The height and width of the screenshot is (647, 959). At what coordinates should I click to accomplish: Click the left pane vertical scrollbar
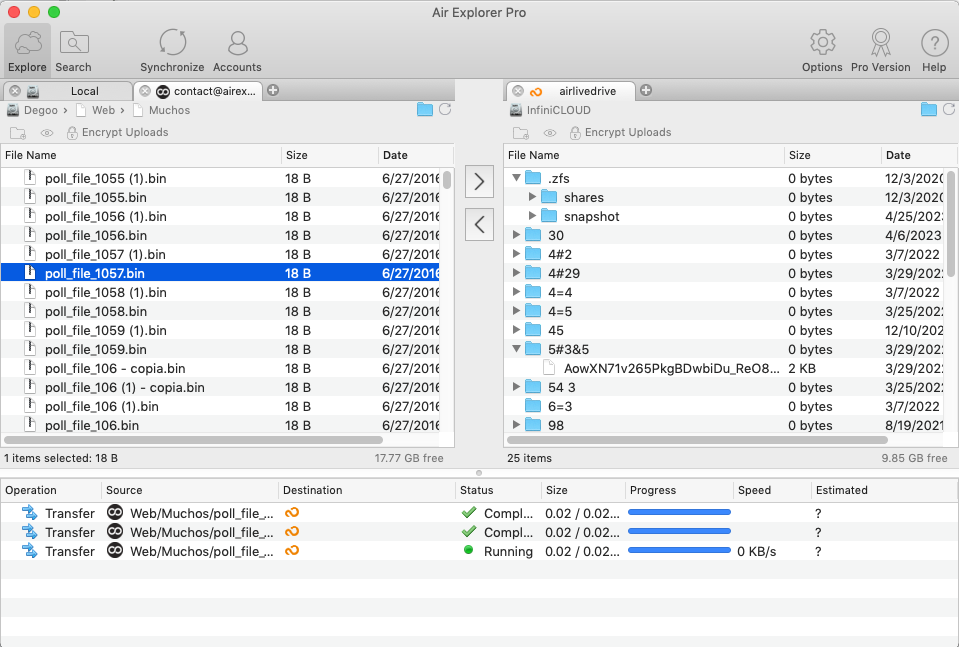point(448,180)
